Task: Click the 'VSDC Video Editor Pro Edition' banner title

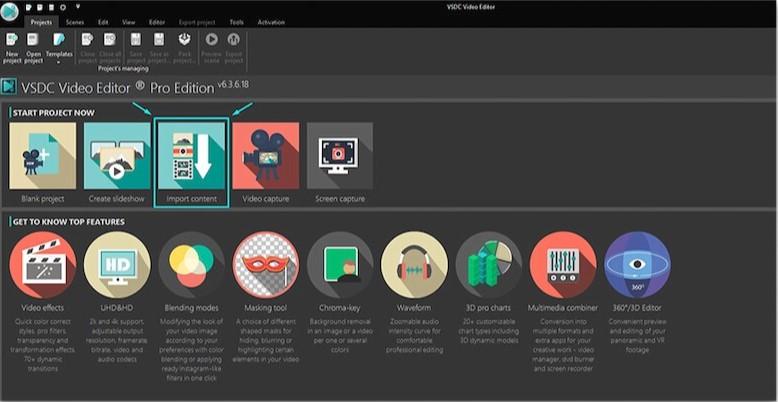Action: click(118, 88)
